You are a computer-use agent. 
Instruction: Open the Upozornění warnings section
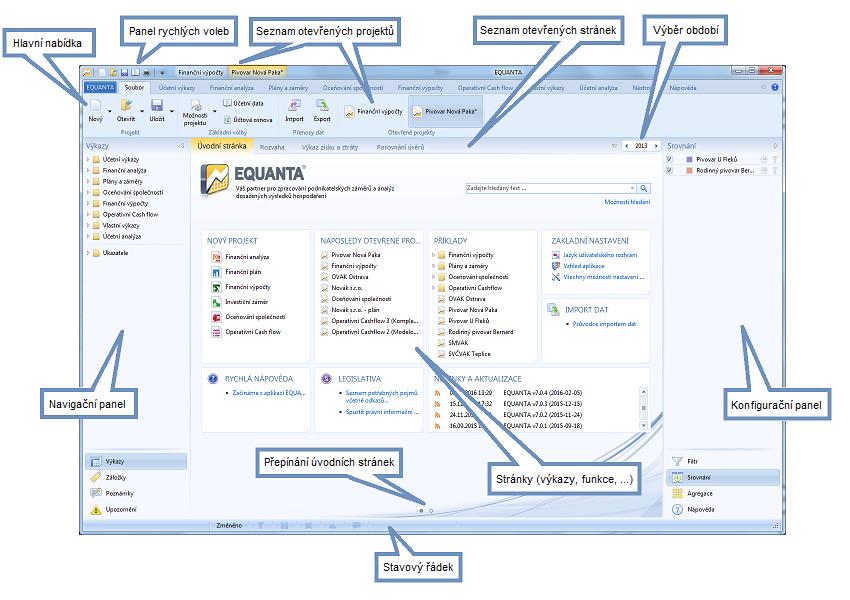click(136, 509)
